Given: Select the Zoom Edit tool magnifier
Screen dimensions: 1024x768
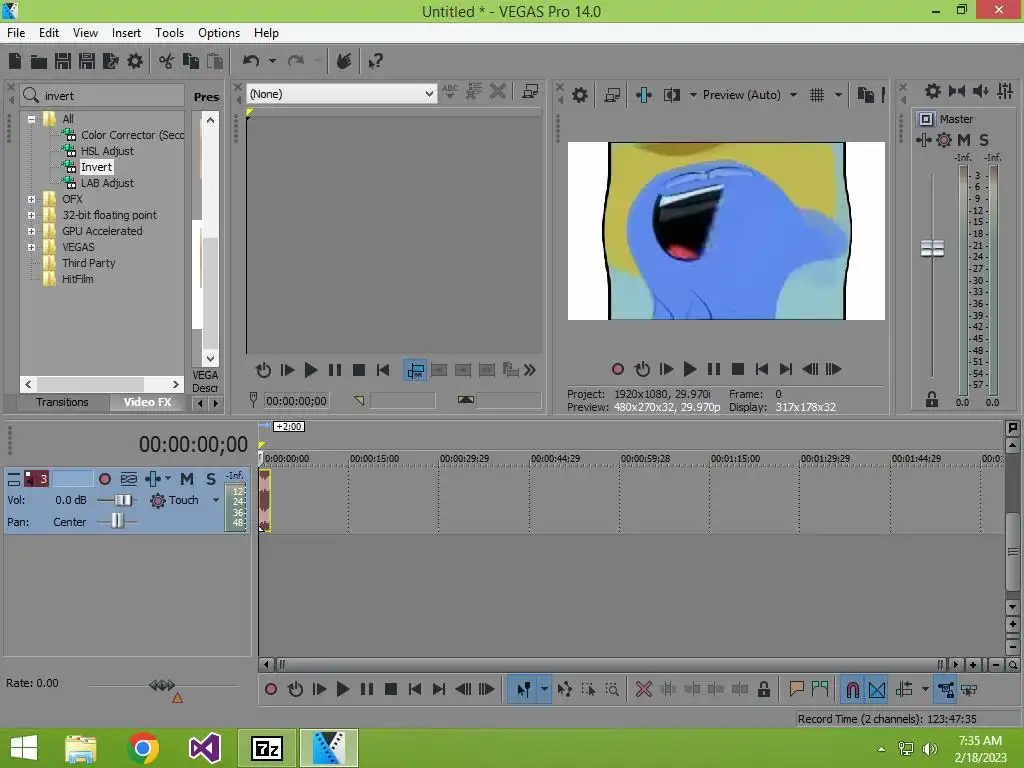Looking at the screenshot, I should coord(612,689).
